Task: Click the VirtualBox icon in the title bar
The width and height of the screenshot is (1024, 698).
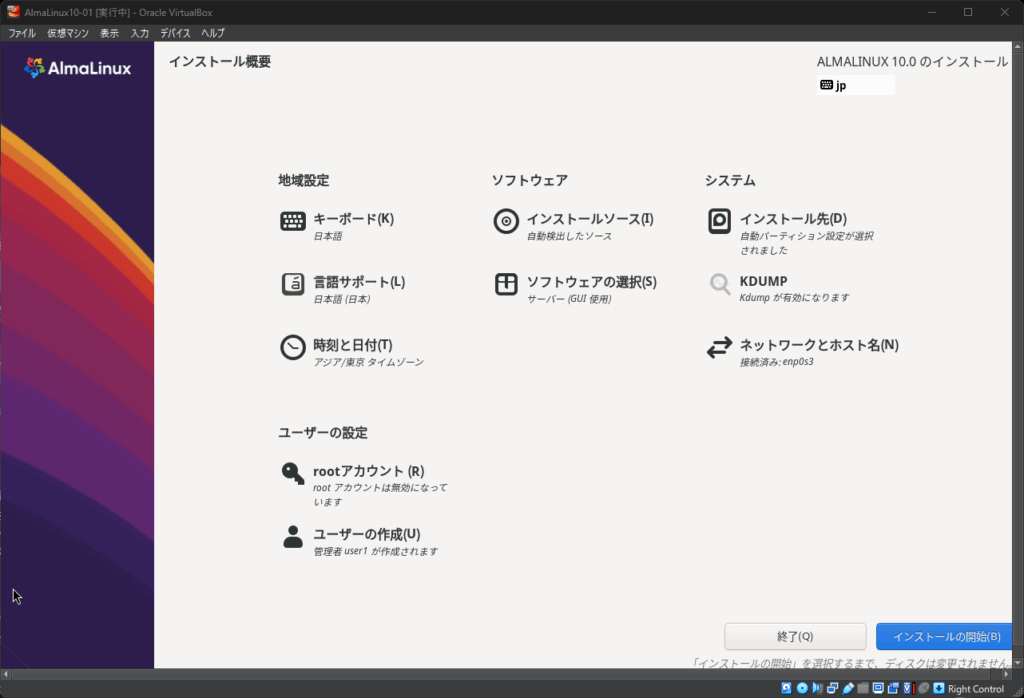Action: point(13,12)
